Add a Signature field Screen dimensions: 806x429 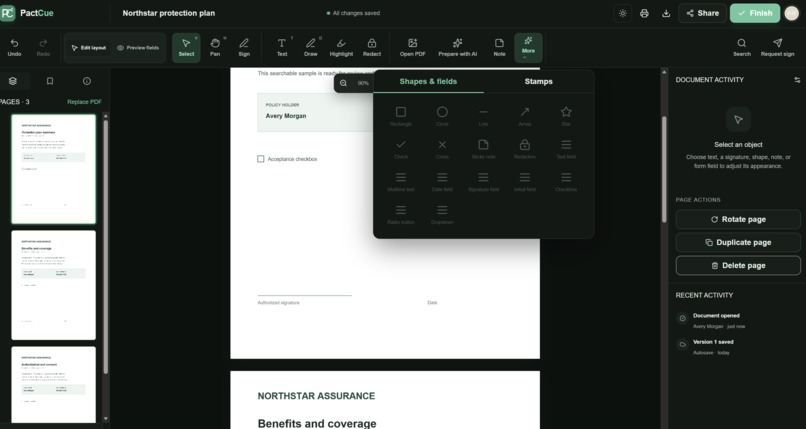click(x=483, y=182)
